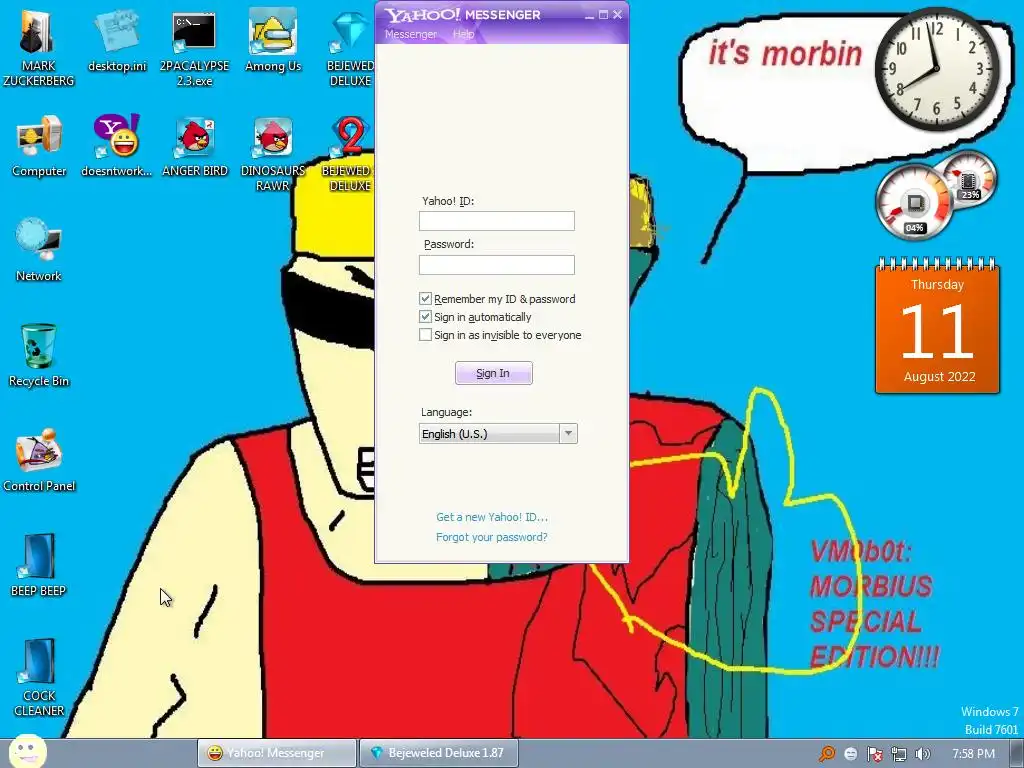Close the Yahoo! Messenger window
The height and width of the screenshot is (768, 1024).
[x=618, y=14]
